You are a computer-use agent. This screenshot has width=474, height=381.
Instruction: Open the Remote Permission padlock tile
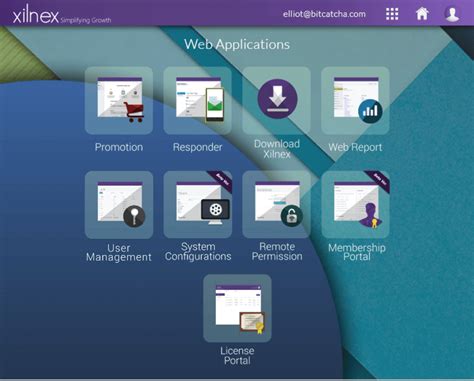277,205
